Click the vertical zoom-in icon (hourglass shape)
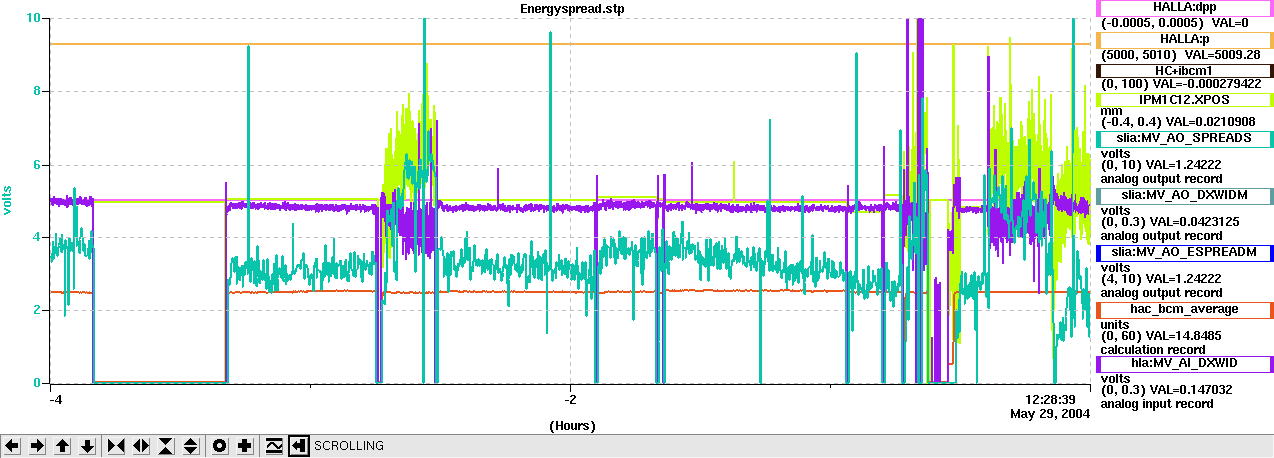This screenshot has height=458, width=1274. coord(166,446)
